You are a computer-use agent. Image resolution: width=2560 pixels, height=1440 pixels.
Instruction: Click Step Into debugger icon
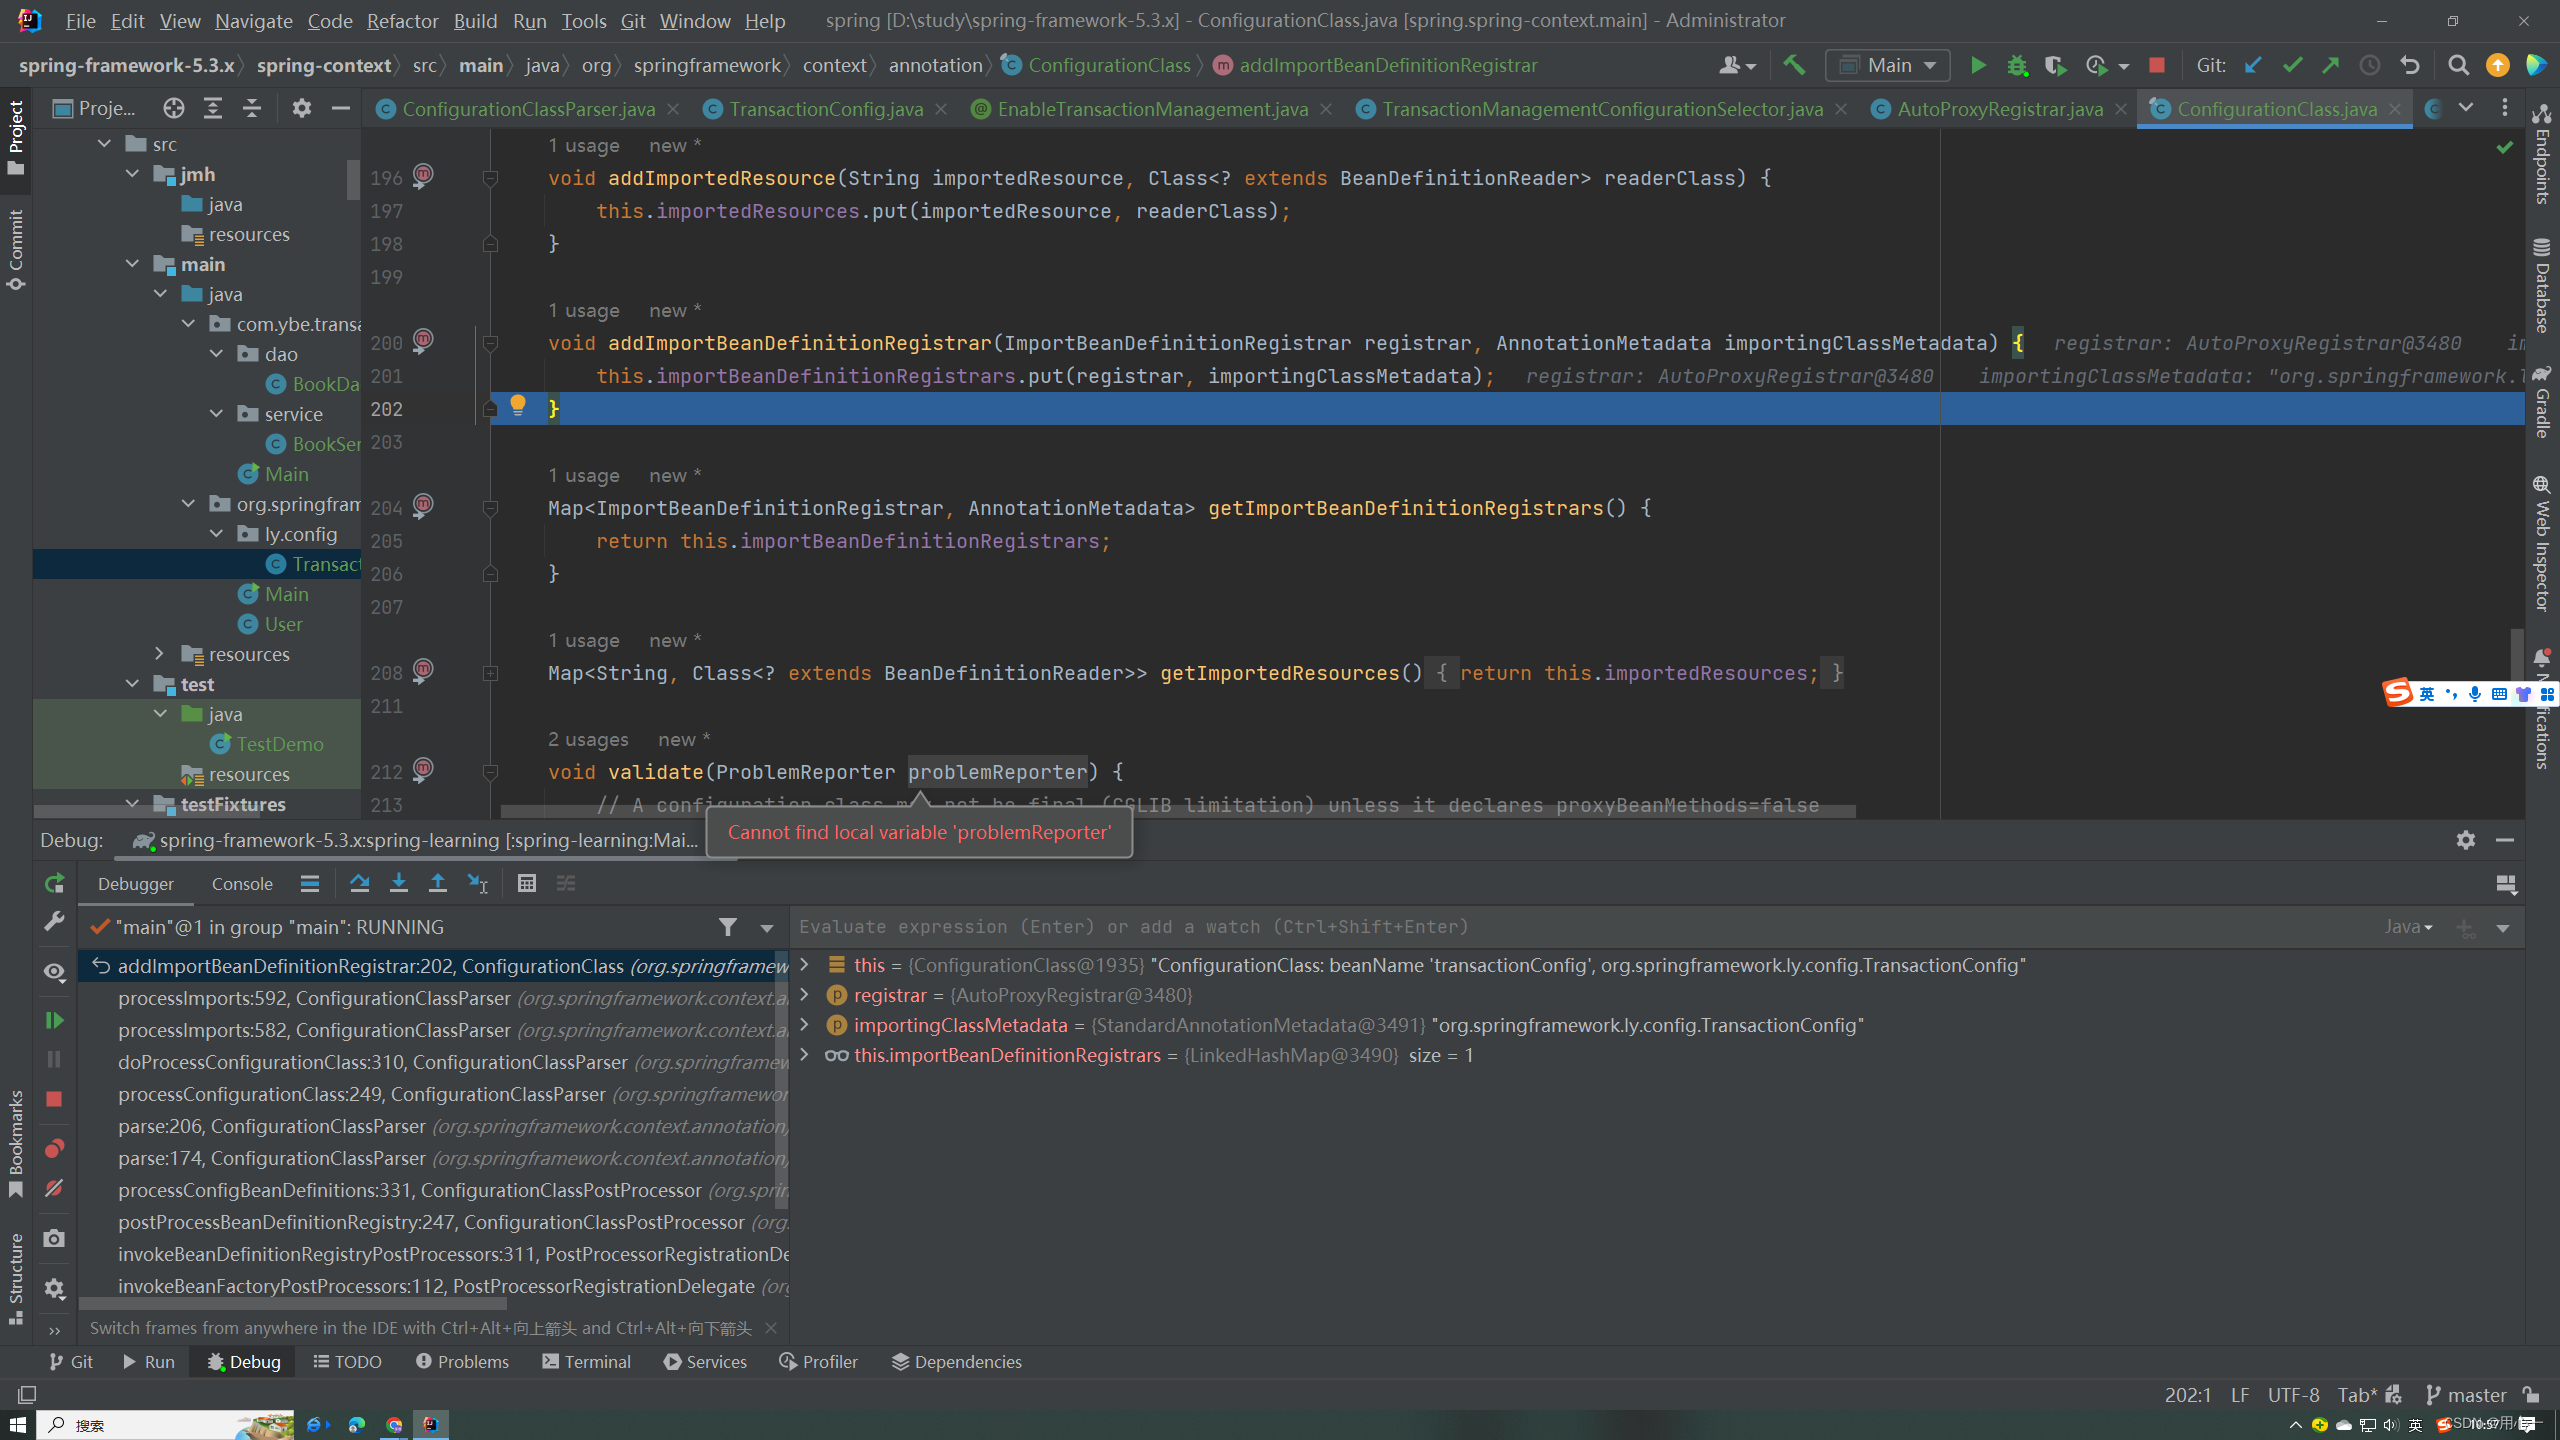398,883
